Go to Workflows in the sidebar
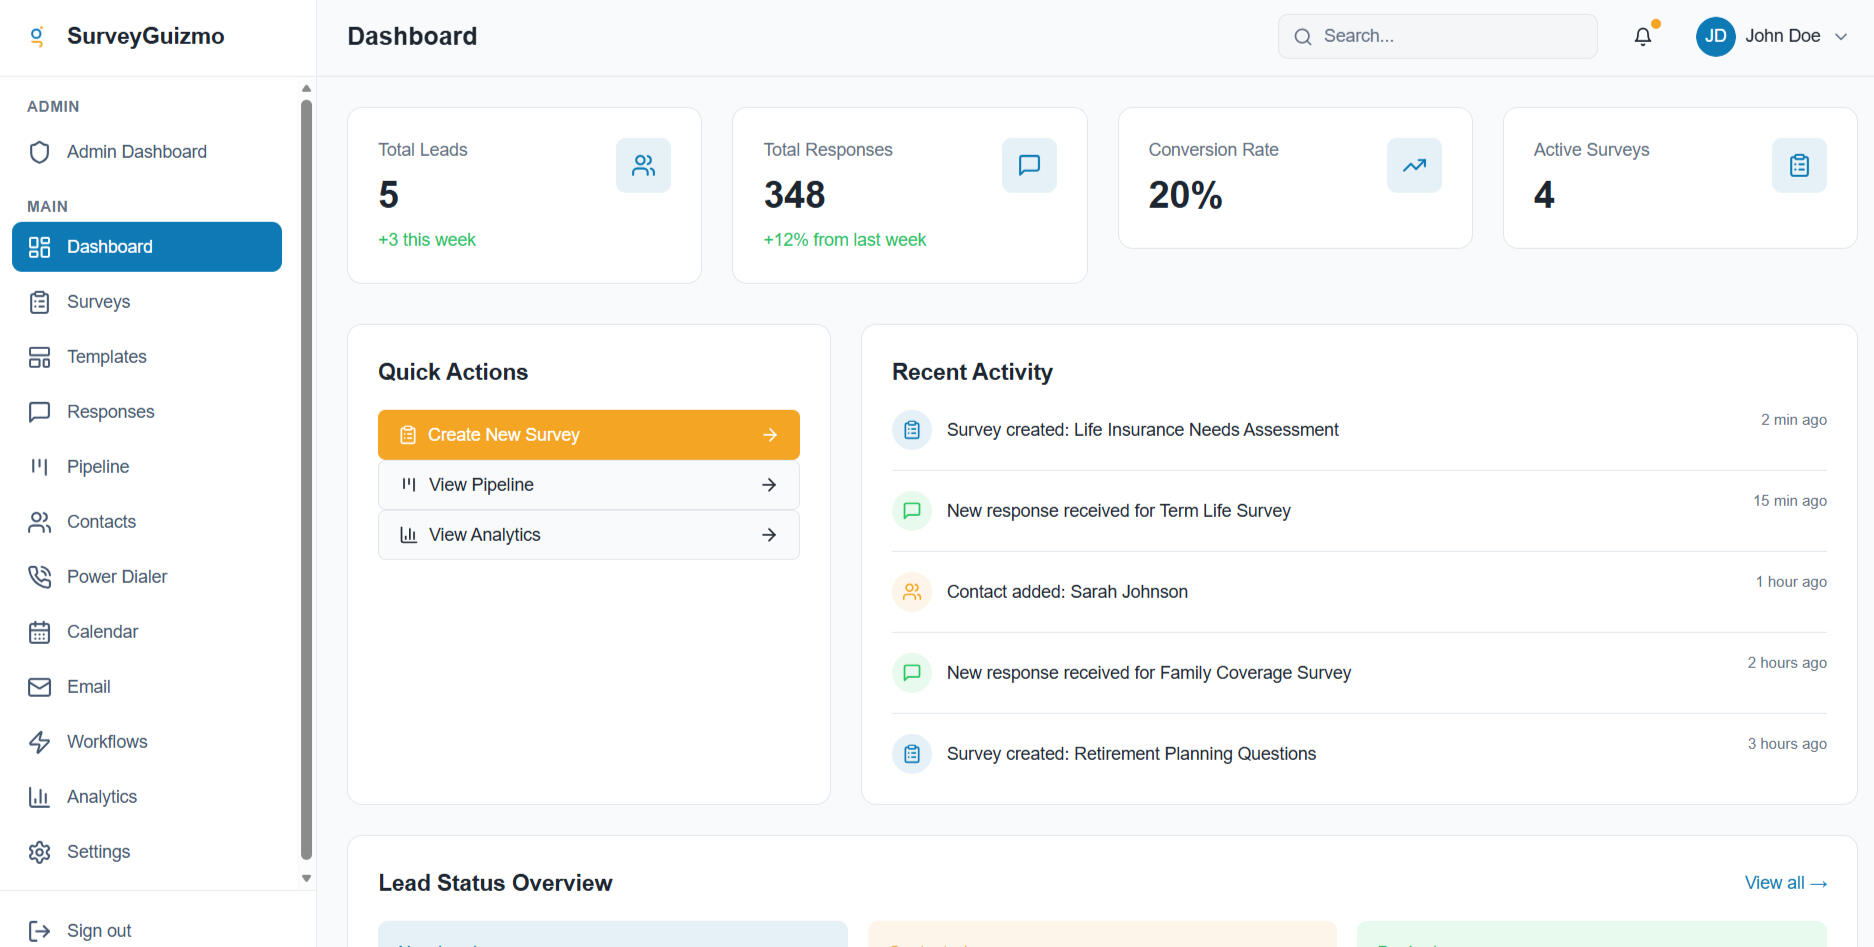Image resolution: width=1874 pixels, height=947 pixels. [107, 742]
